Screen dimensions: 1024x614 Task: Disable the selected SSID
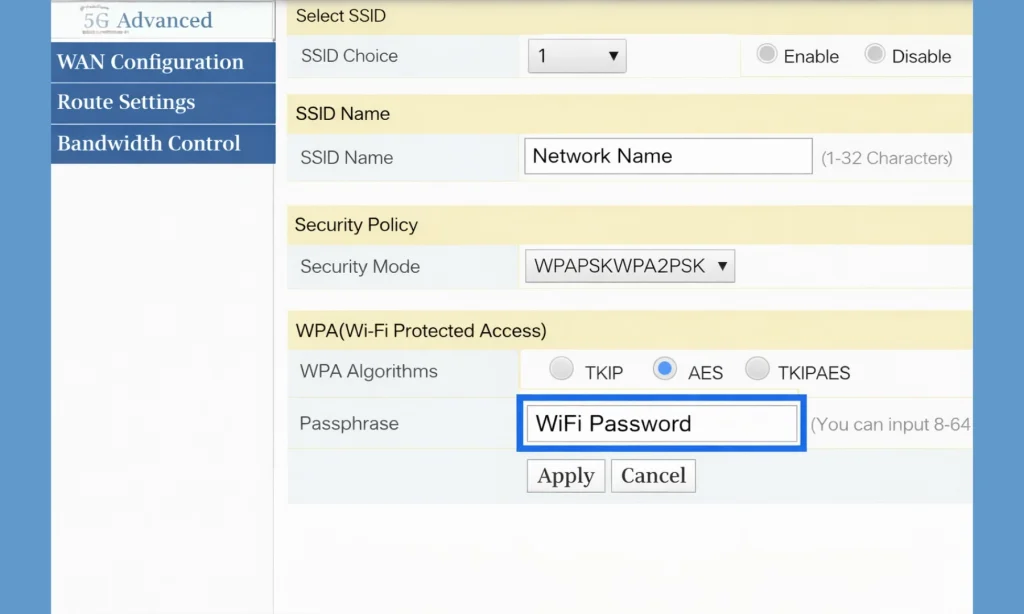tap(874, 56)
